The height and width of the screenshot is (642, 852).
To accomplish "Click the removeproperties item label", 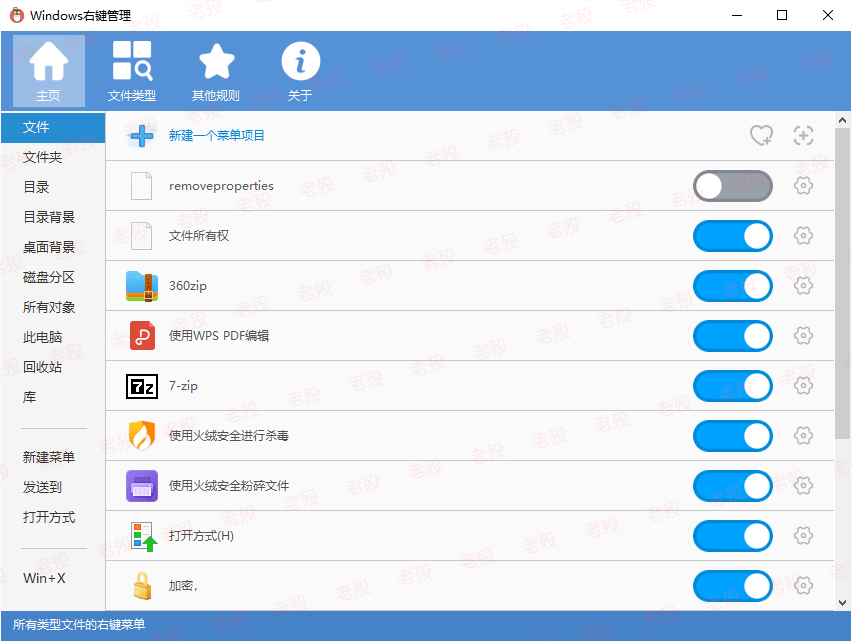I will pyautogui.click(x=221, y=186).
